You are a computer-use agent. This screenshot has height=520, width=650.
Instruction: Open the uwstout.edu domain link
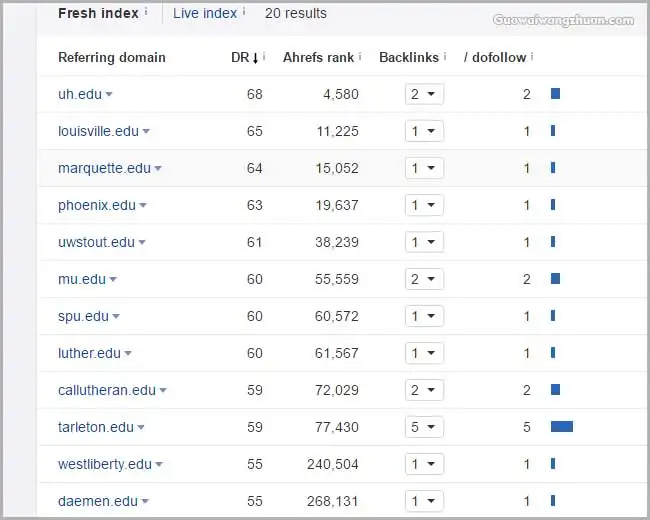96,242
